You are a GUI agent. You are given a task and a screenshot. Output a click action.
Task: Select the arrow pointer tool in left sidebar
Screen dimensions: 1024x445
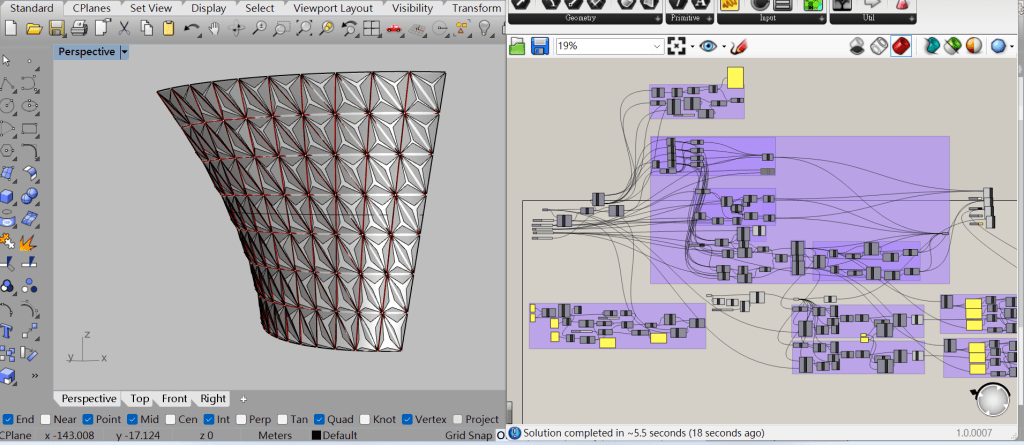coord(7,61)
